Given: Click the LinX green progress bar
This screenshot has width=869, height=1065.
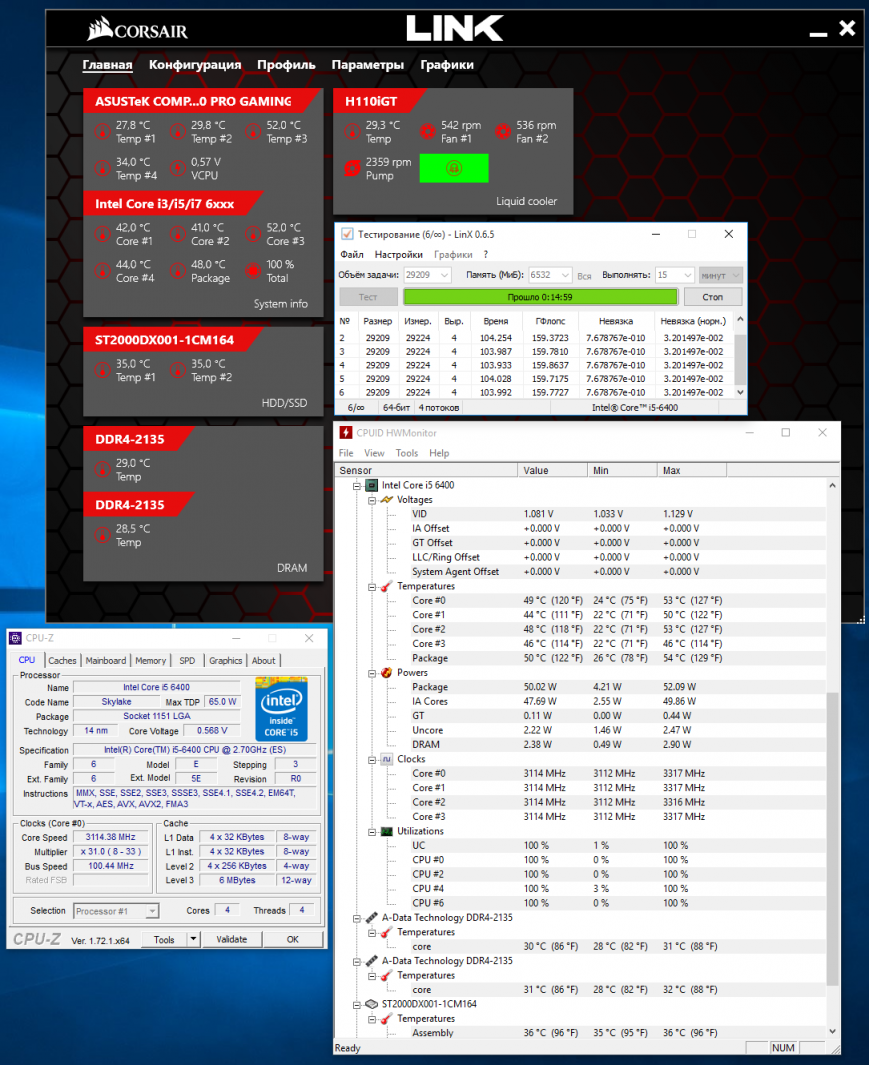Looking at the screenshot, I should (540, 297).
